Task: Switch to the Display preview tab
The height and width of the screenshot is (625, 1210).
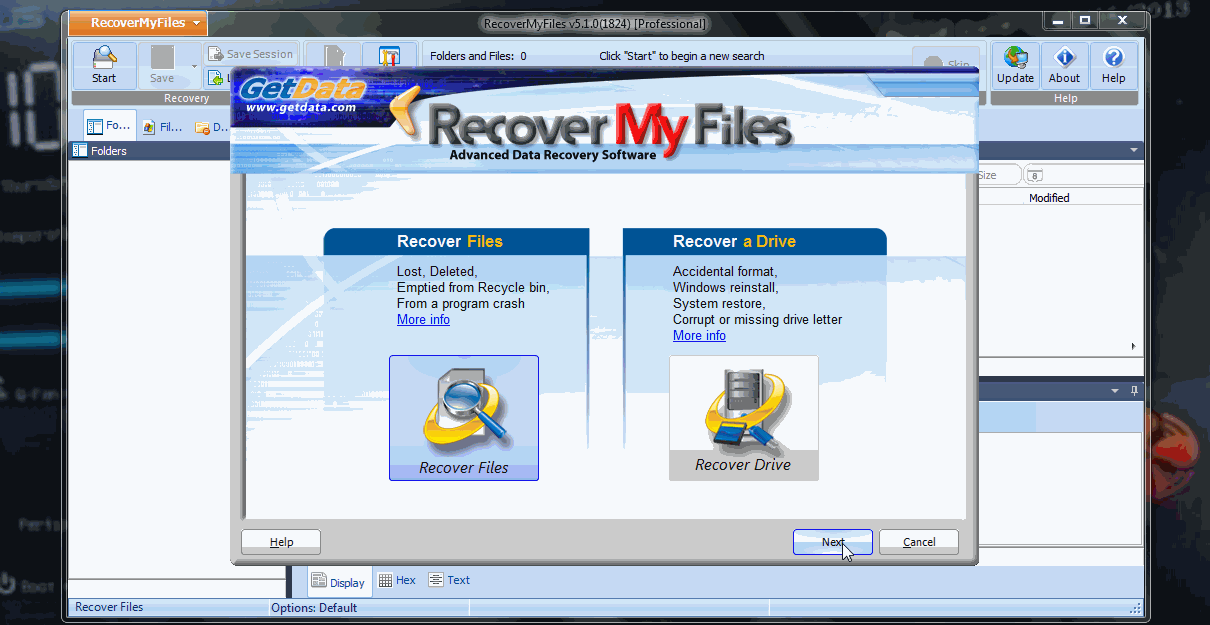Action: [x=338, y=582]
